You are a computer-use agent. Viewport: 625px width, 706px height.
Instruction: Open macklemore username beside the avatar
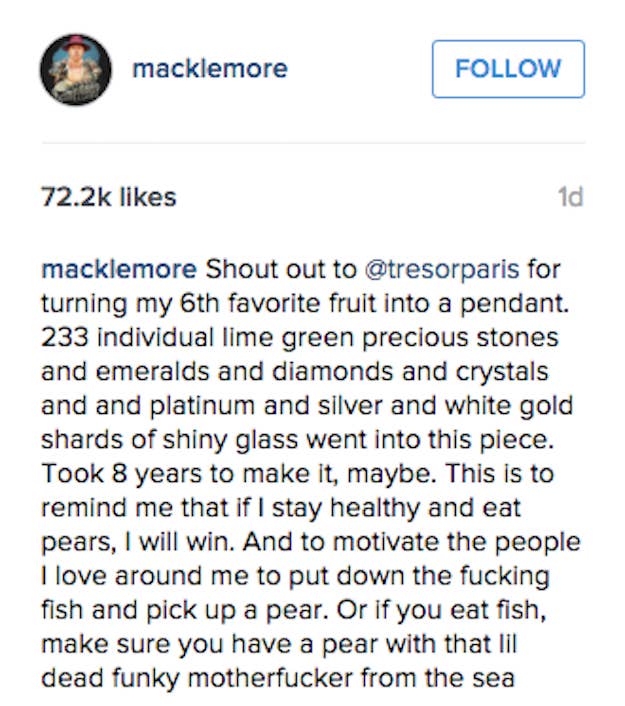(x=210, y=69)
